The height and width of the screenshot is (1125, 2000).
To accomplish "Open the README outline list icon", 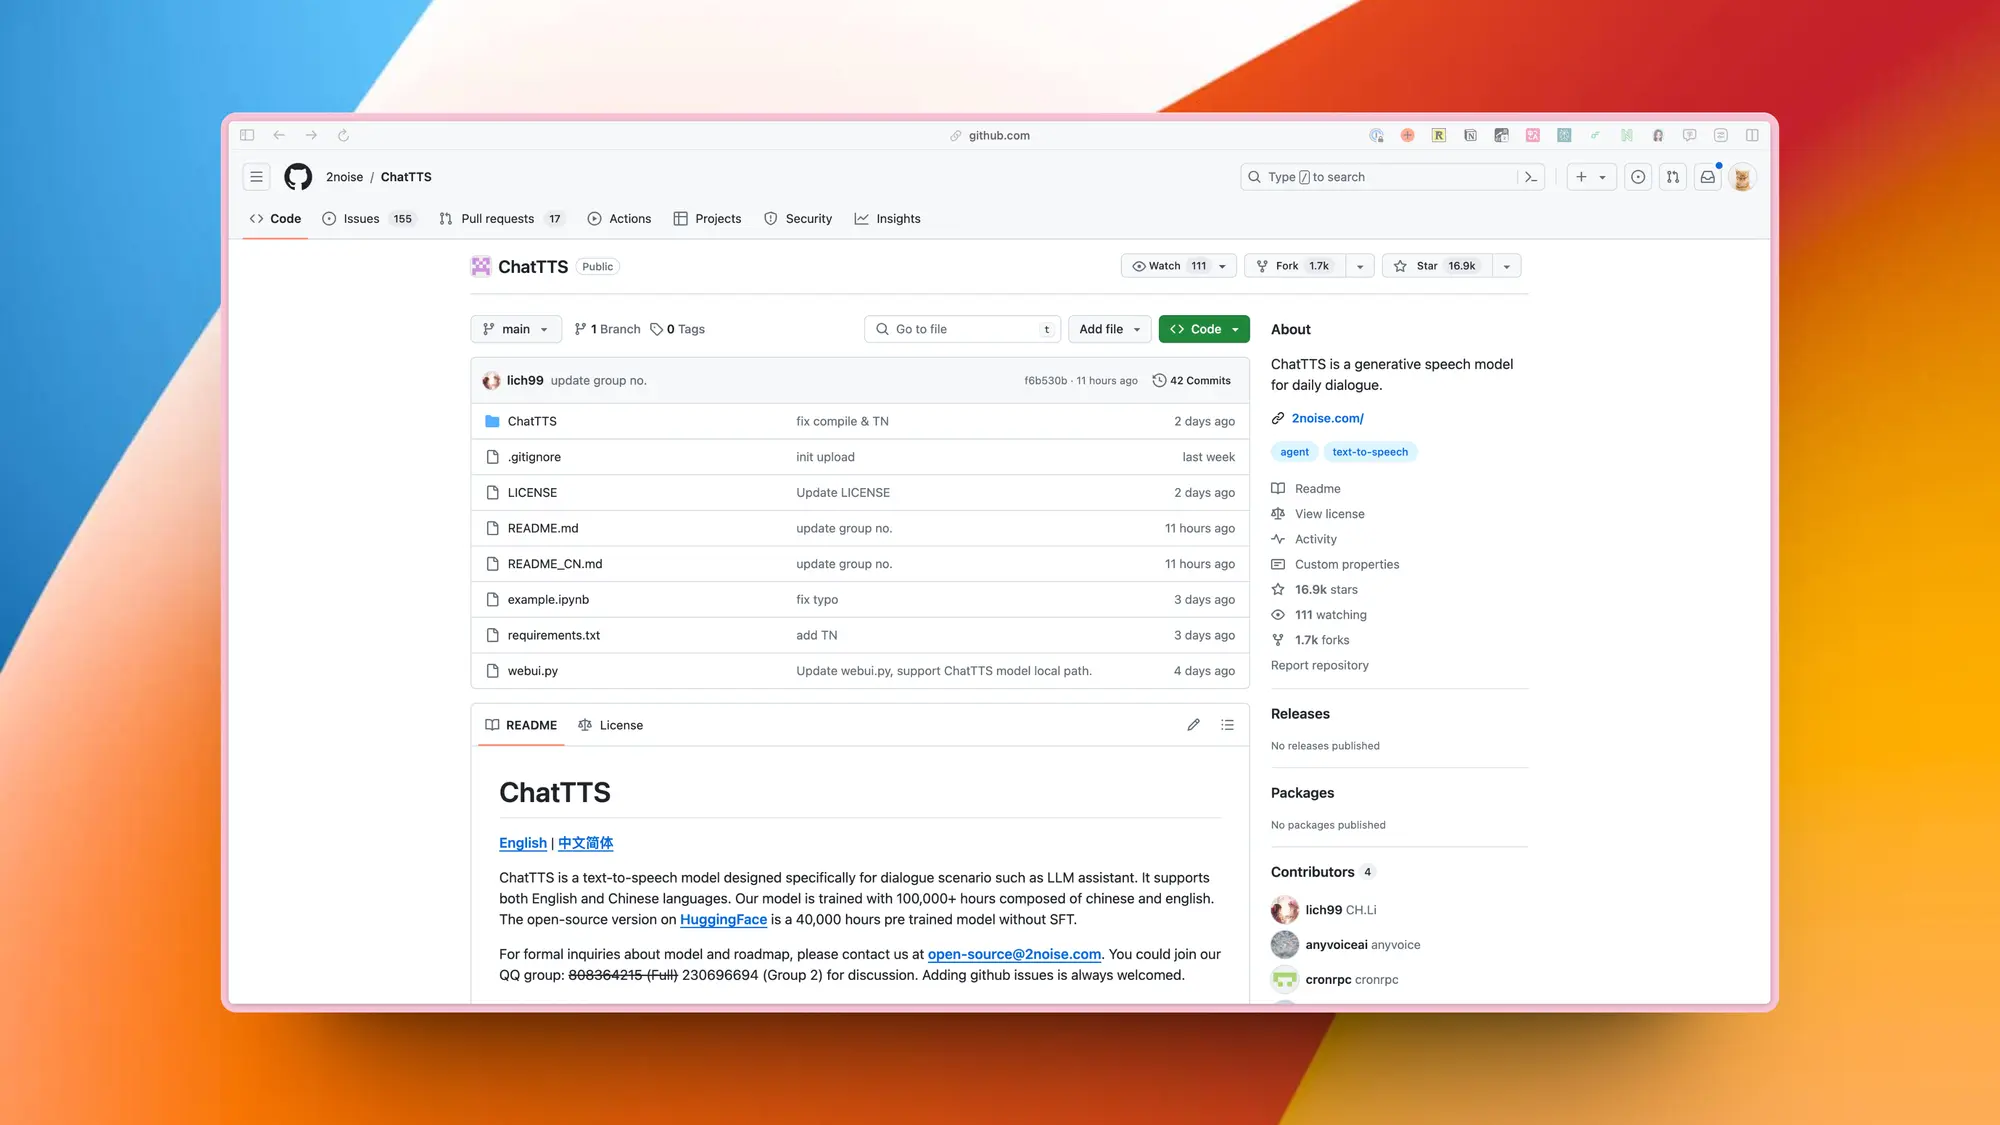I will 1227,725.
